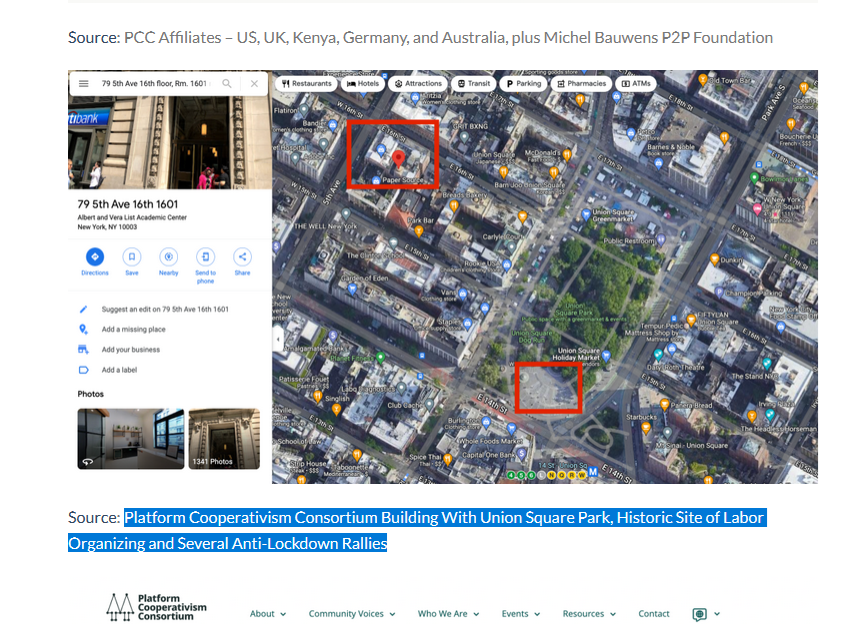Click the building entrance street photo

[x=170, y=143]
